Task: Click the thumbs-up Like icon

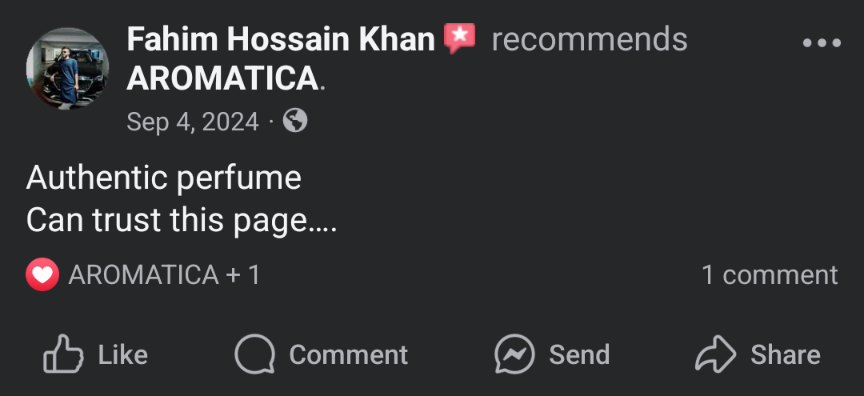Action: point(63,354)
